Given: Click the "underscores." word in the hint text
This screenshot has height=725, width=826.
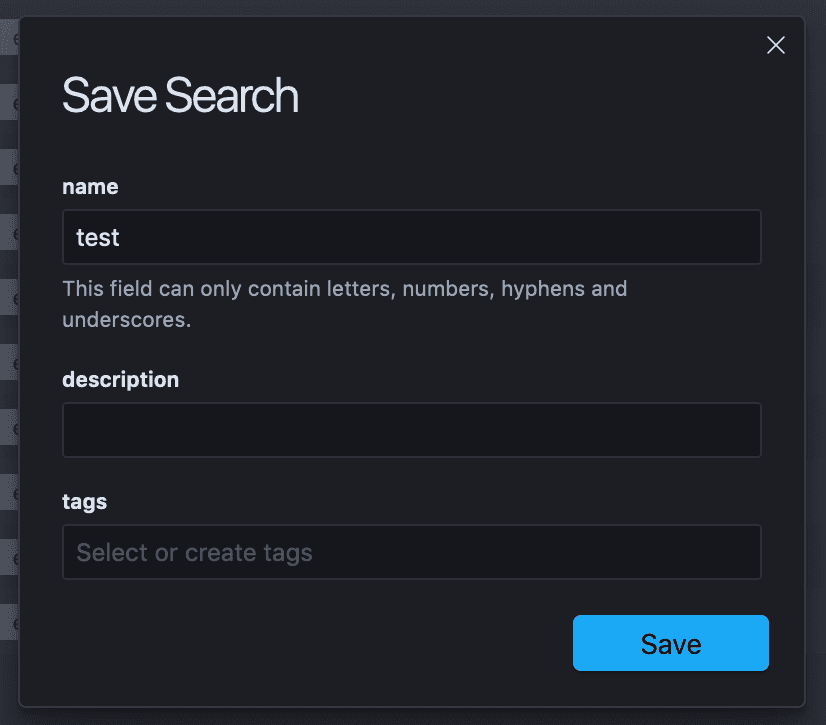Looking at the screenshot, I should [126, 320].
